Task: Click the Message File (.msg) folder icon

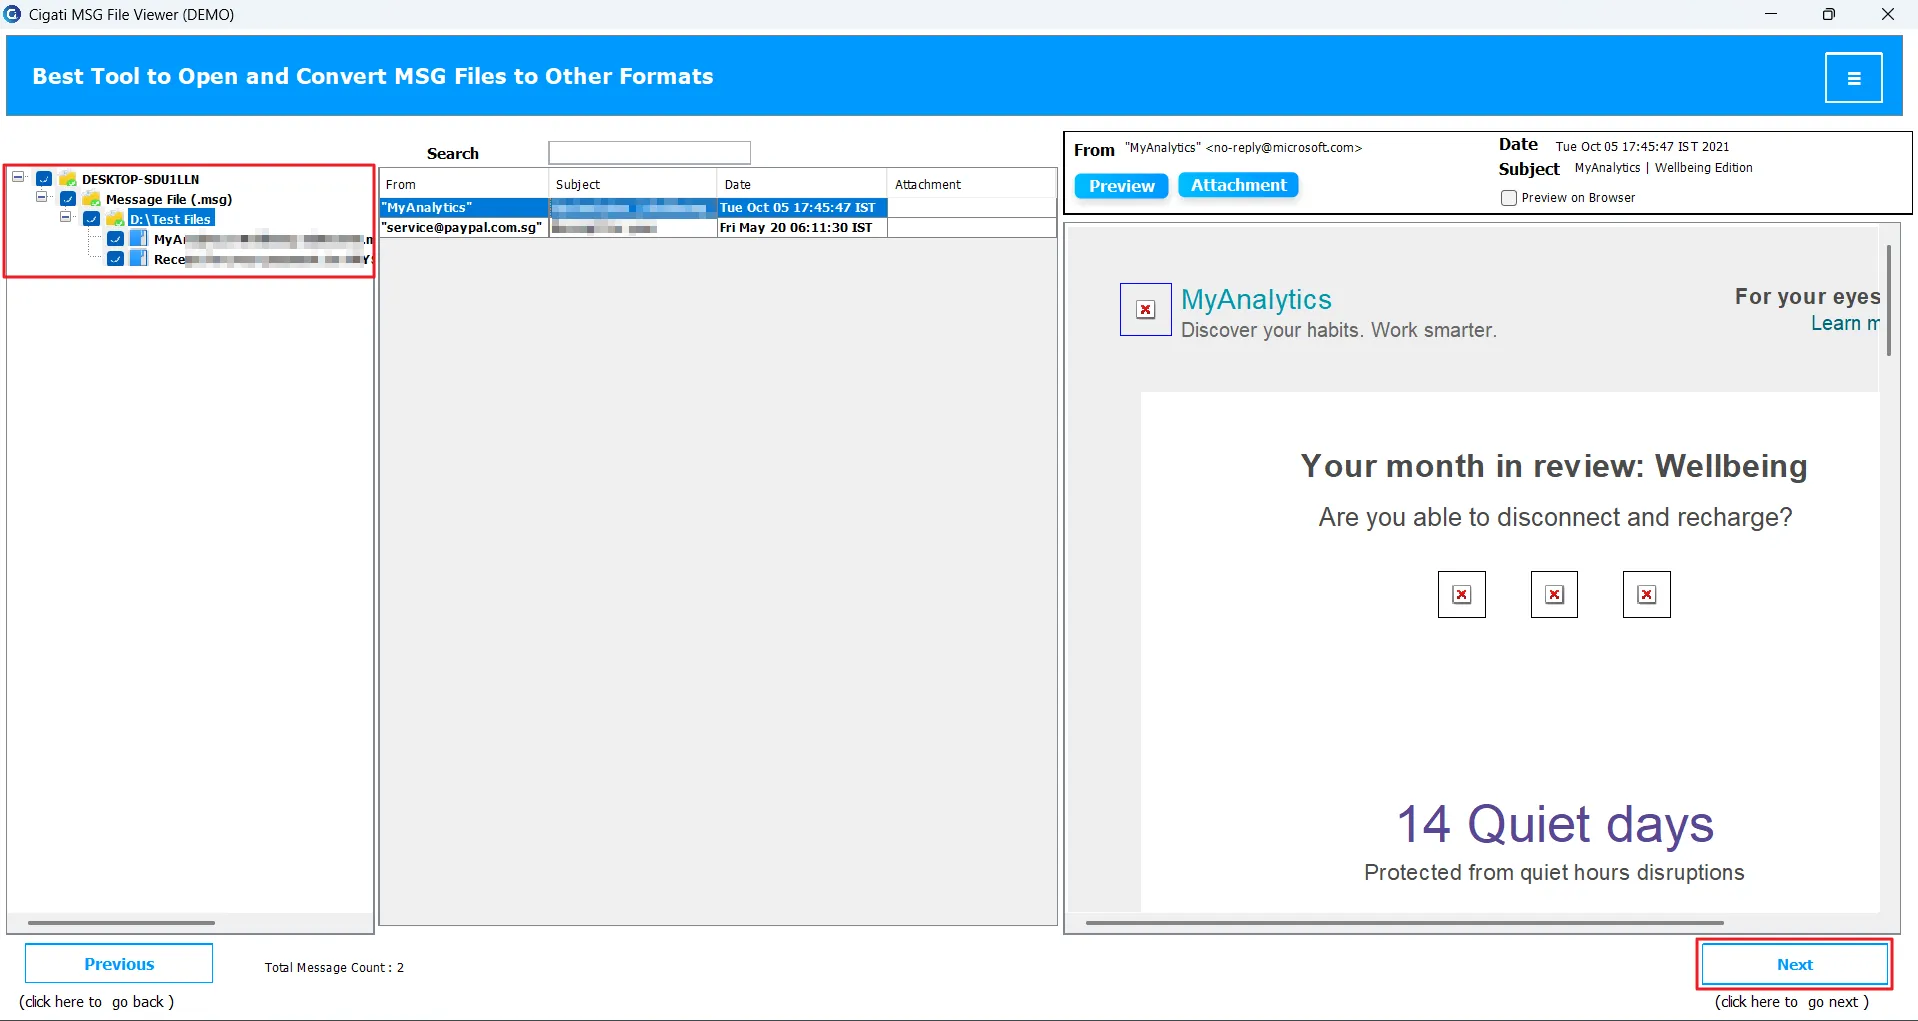Action: coord(92,199)
